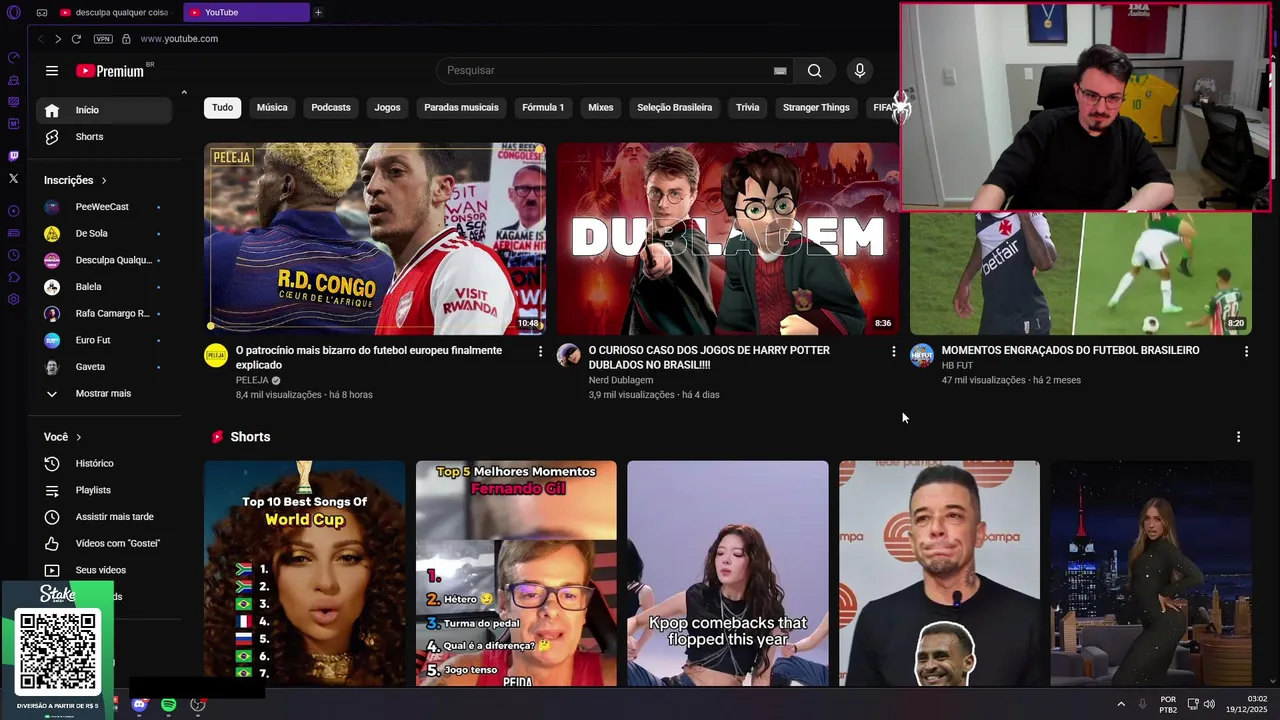Click the taskbar network icon
Screen dimensions: 1280x720
tap(1193, 704)
